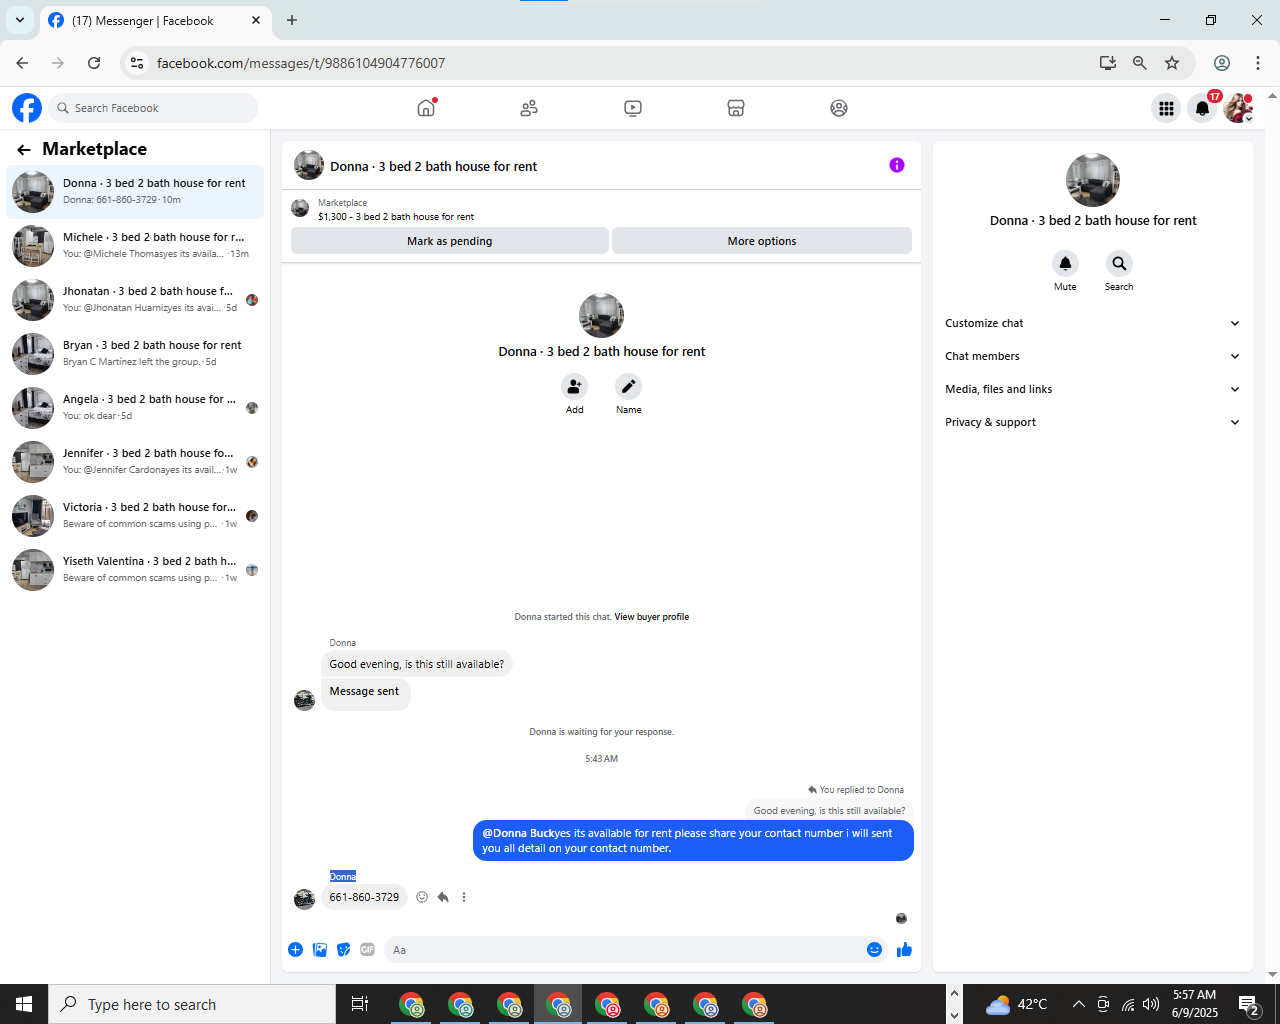
Task: Open the Facebook menu grid icon
Action: click(1166, 108)
